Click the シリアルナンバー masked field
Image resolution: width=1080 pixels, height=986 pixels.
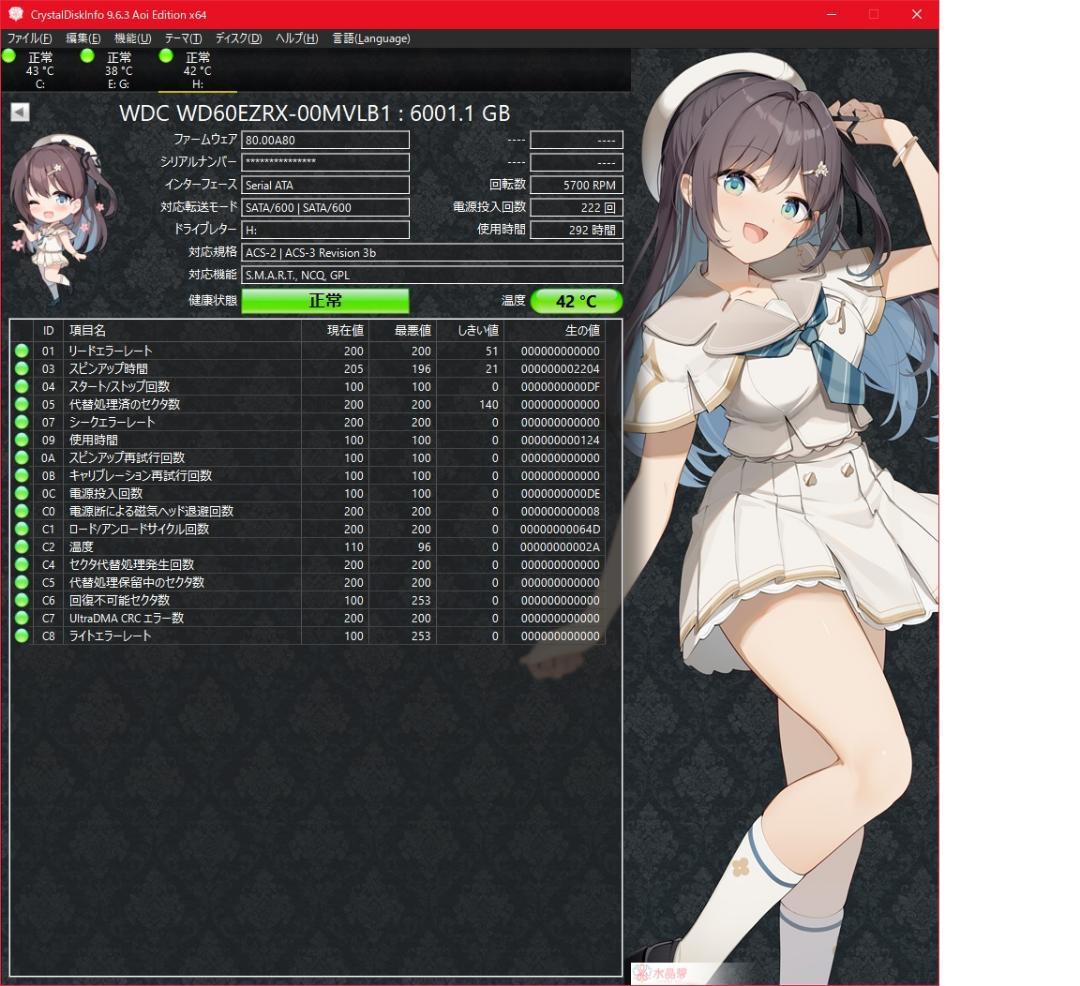(x=325, y=162)
